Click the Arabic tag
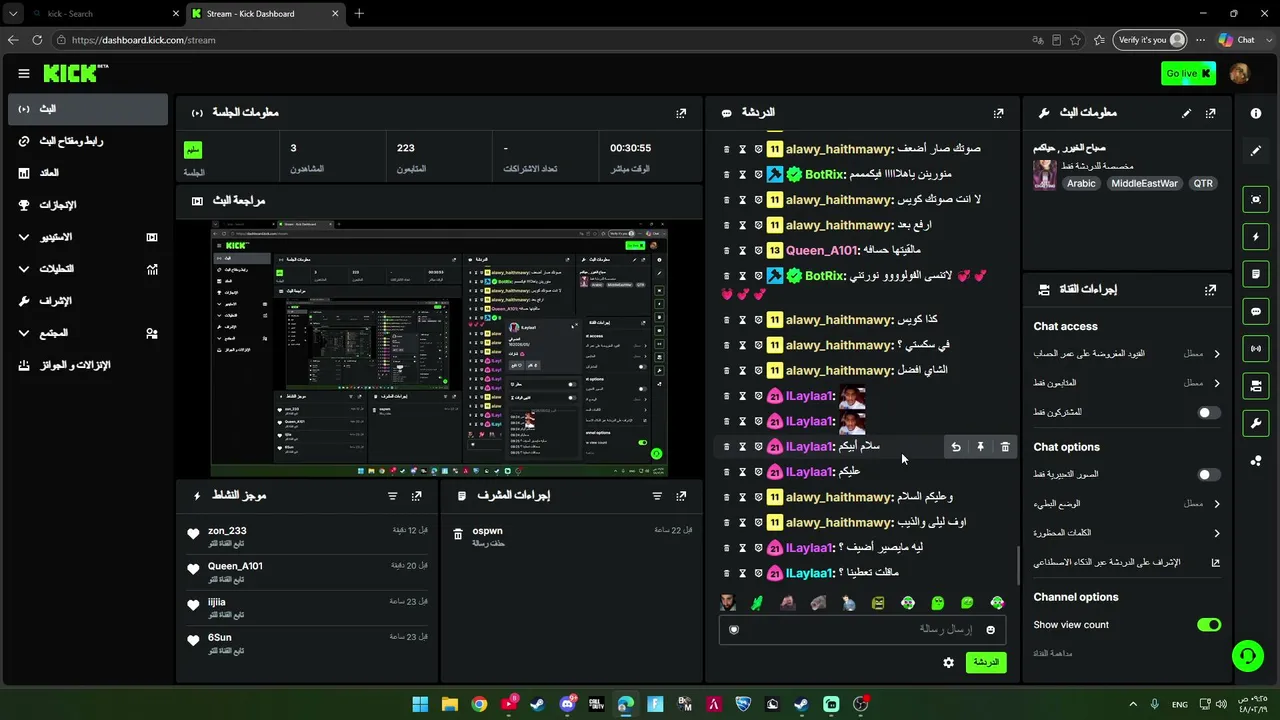Image resolution: width=1280 pixels, height=720 pixels. [1081, 184]
